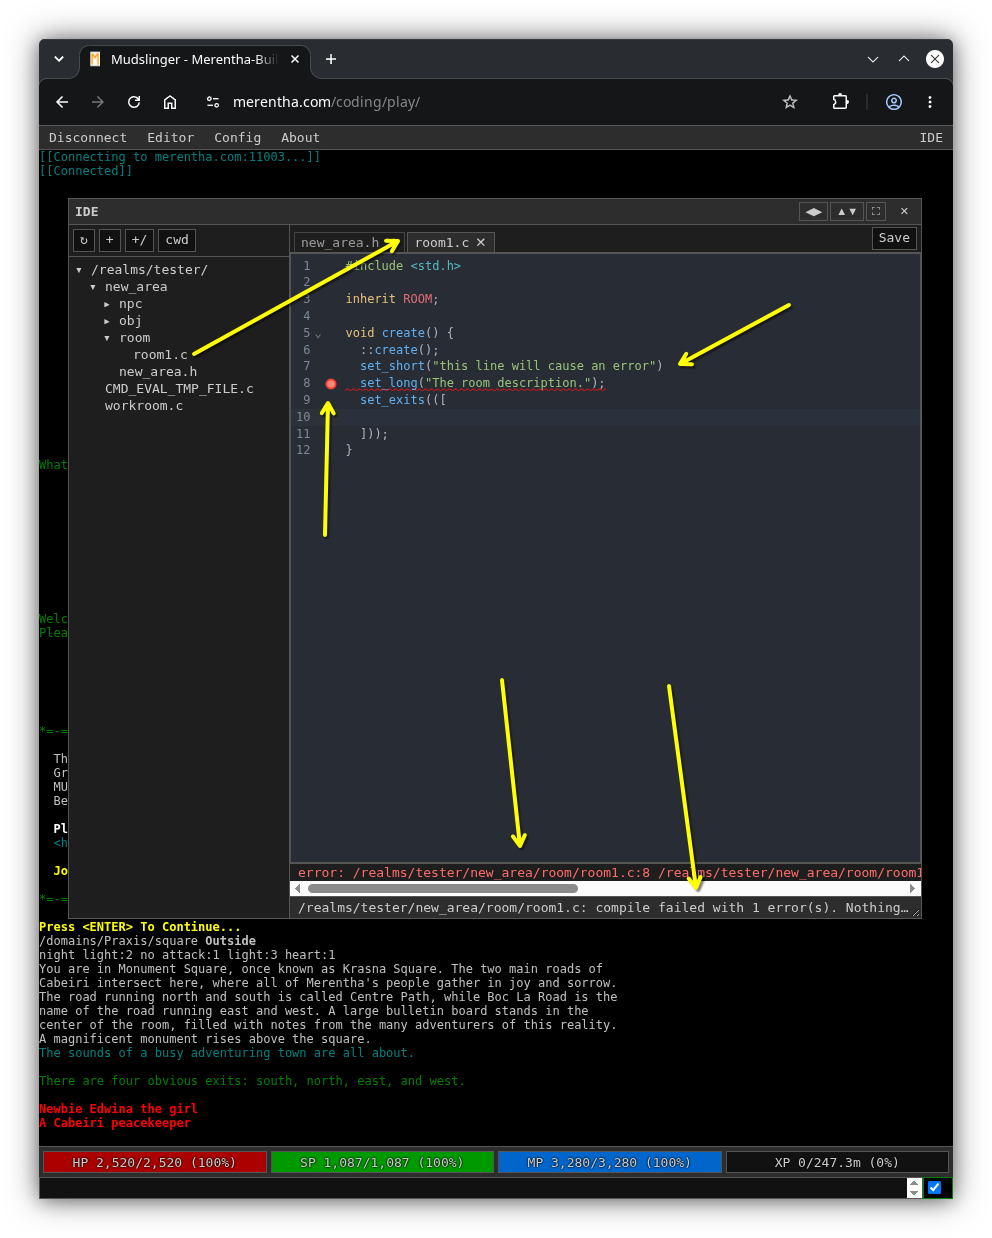Collapse the /realms/tester/ folder
This screenshot has width=992, height=1238.
click(79, 270)
